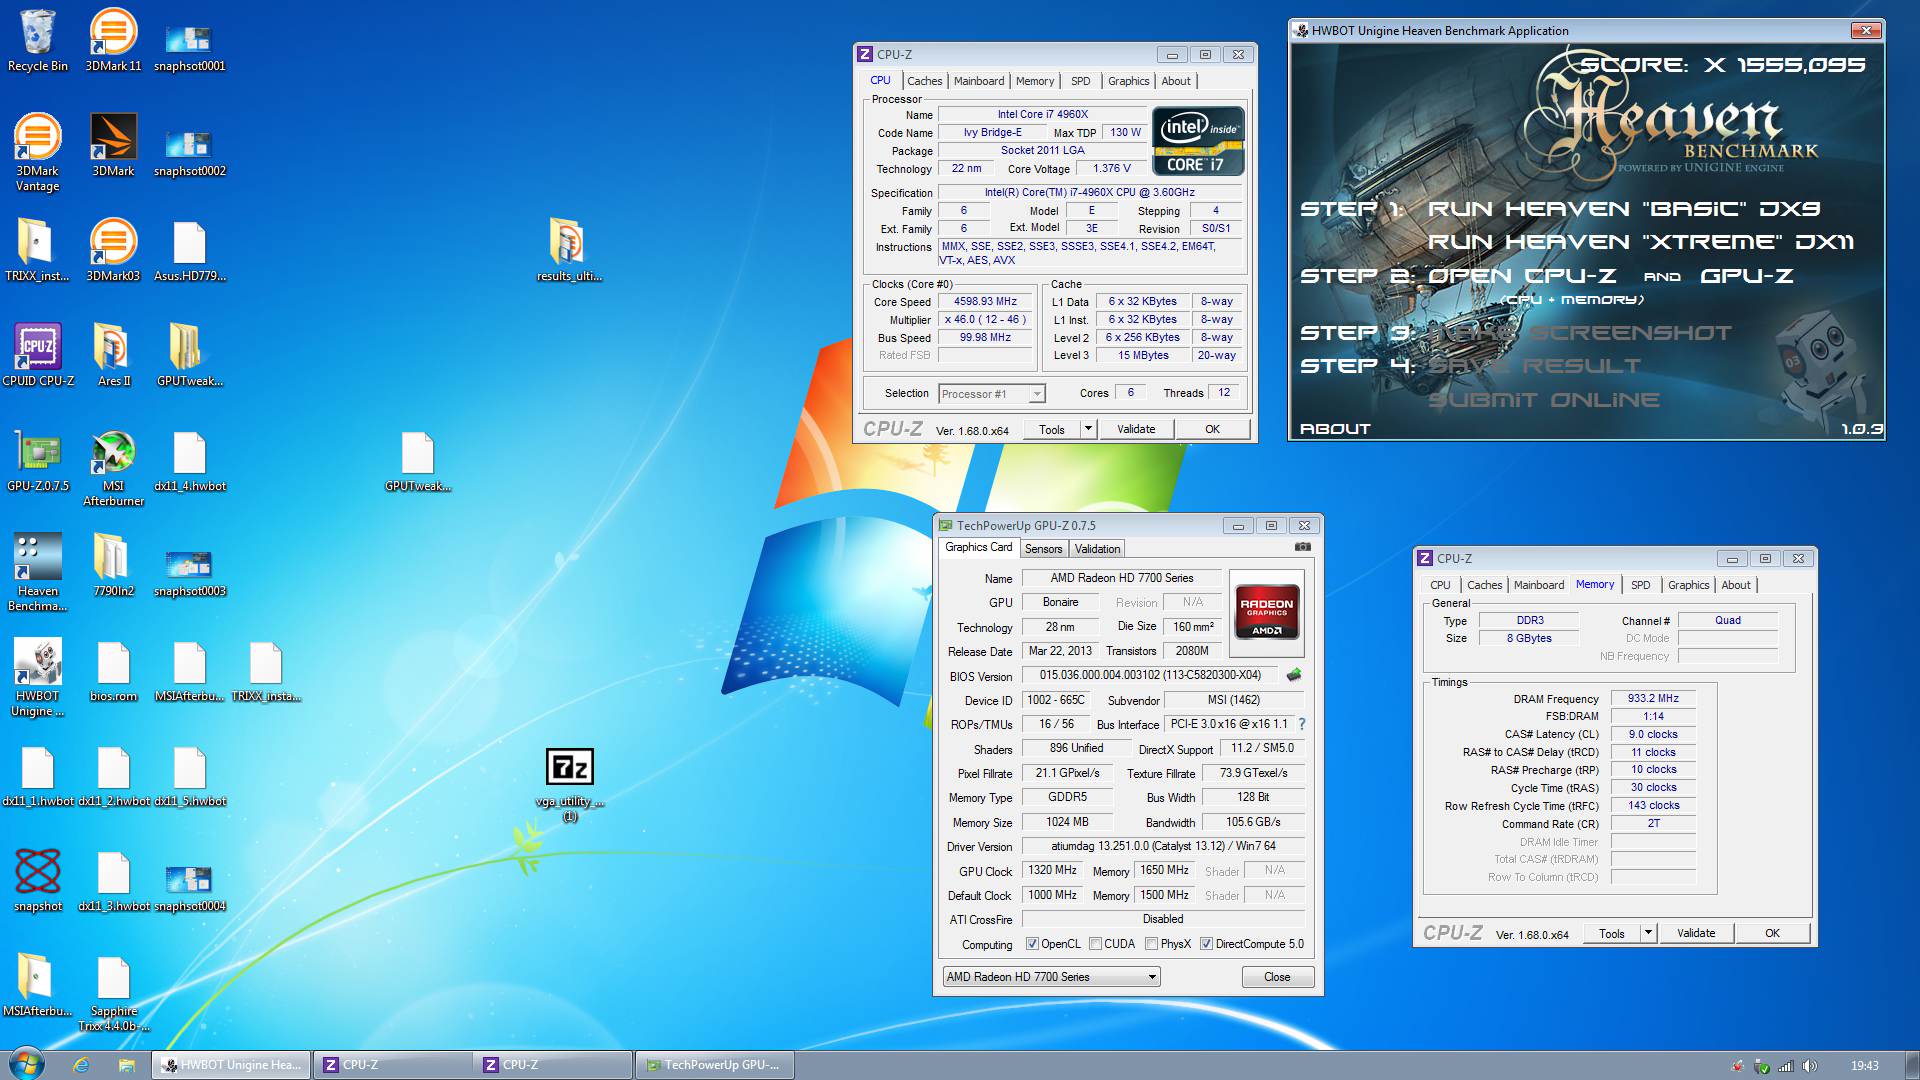Viewport: 1920px width, 1080px height.
Task: Expand the AMD Radeon HD 7700 Series dropdown
Action: (x=1152, y=977)
